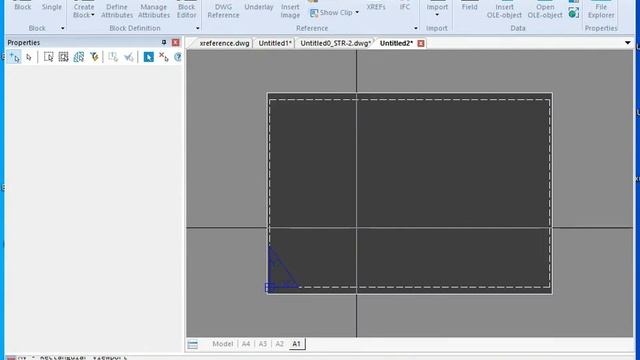Insert a Field from ribbon
This screenshot has width=640, height=360.
coord(469,7)
